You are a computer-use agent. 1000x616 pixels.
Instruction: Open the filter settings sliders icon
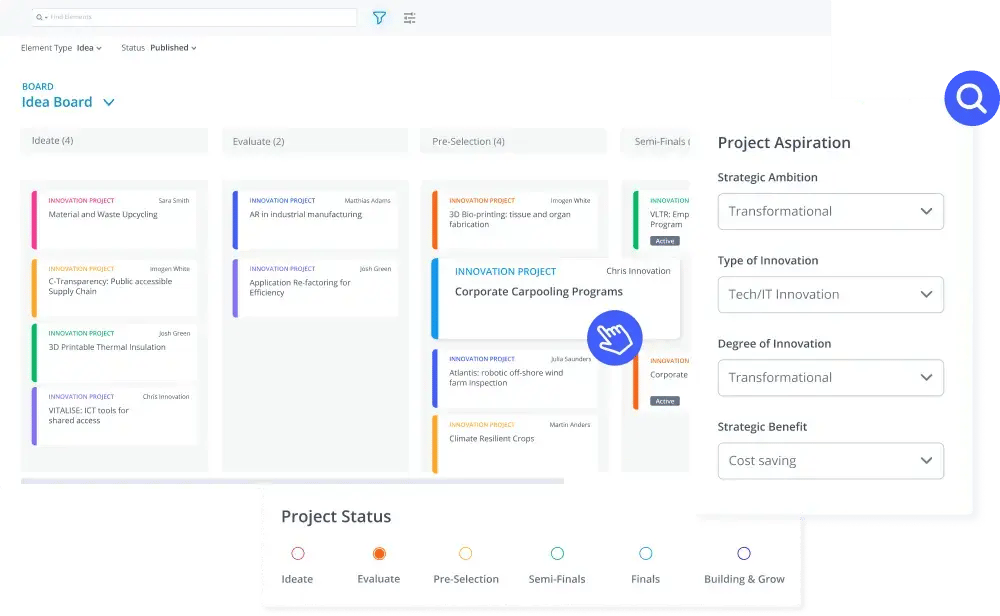click(409, 18)
